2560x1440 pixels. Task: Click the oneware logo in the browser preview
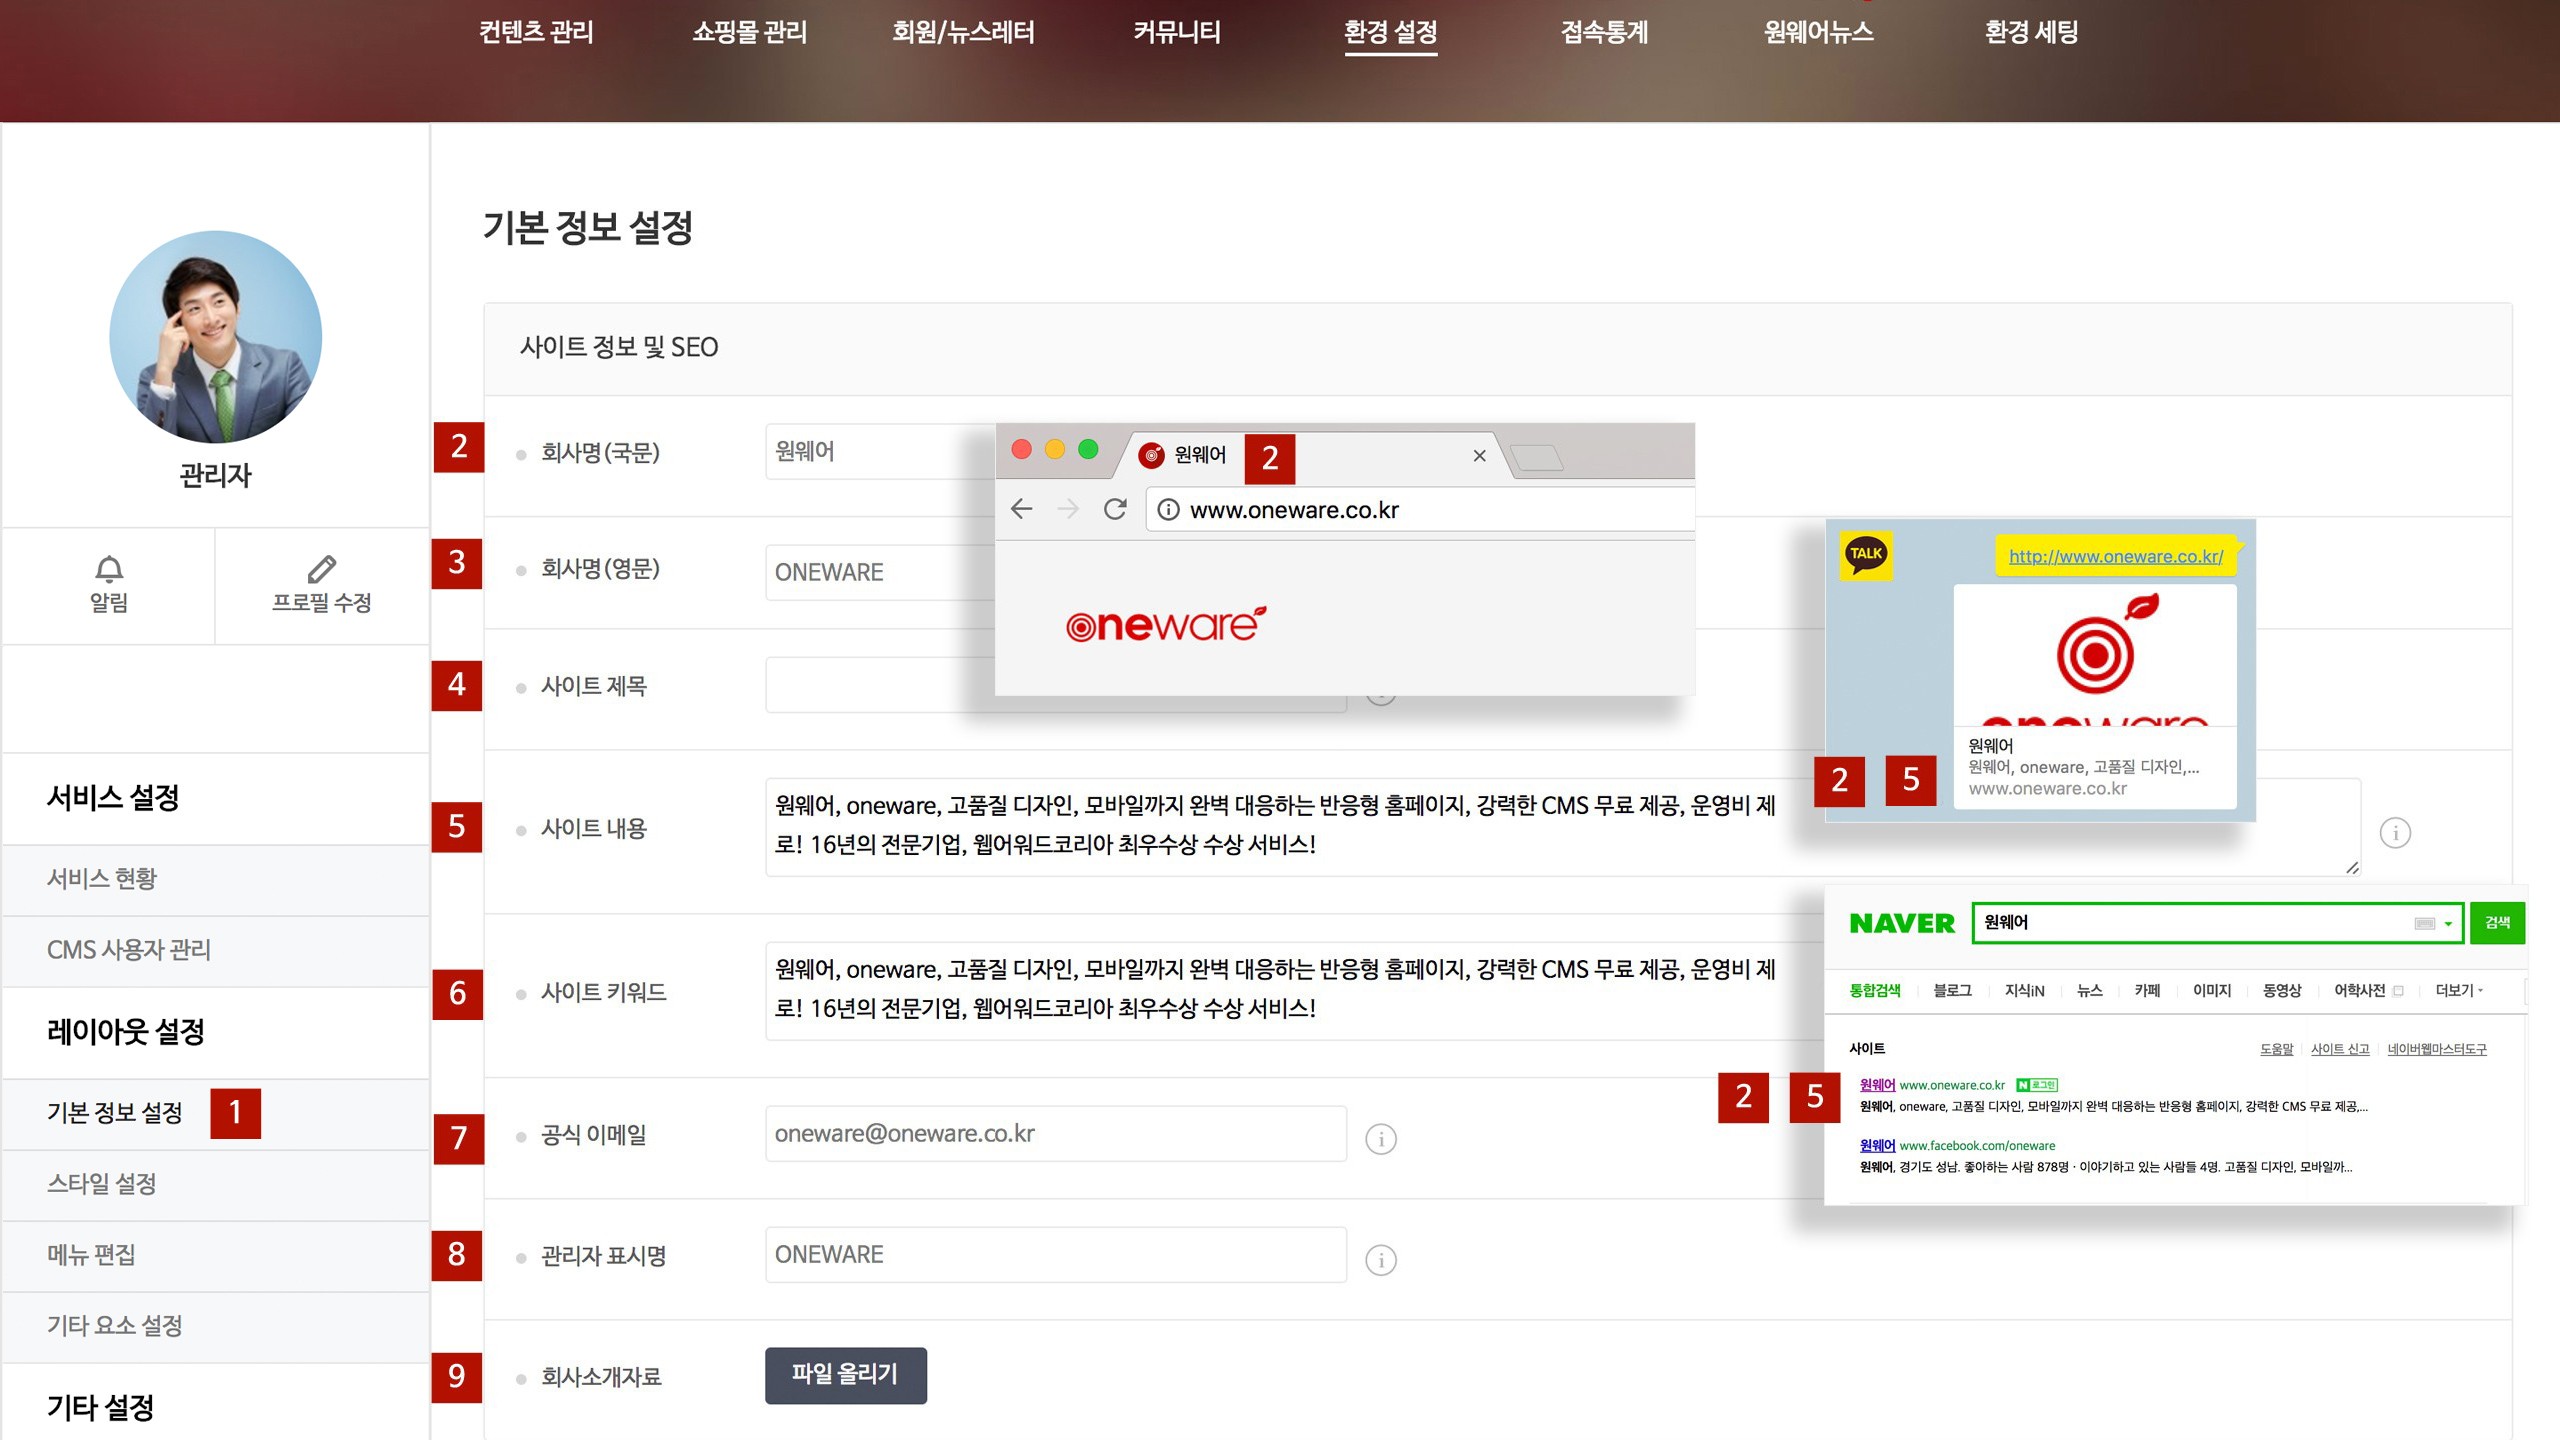coord(1166,624)
